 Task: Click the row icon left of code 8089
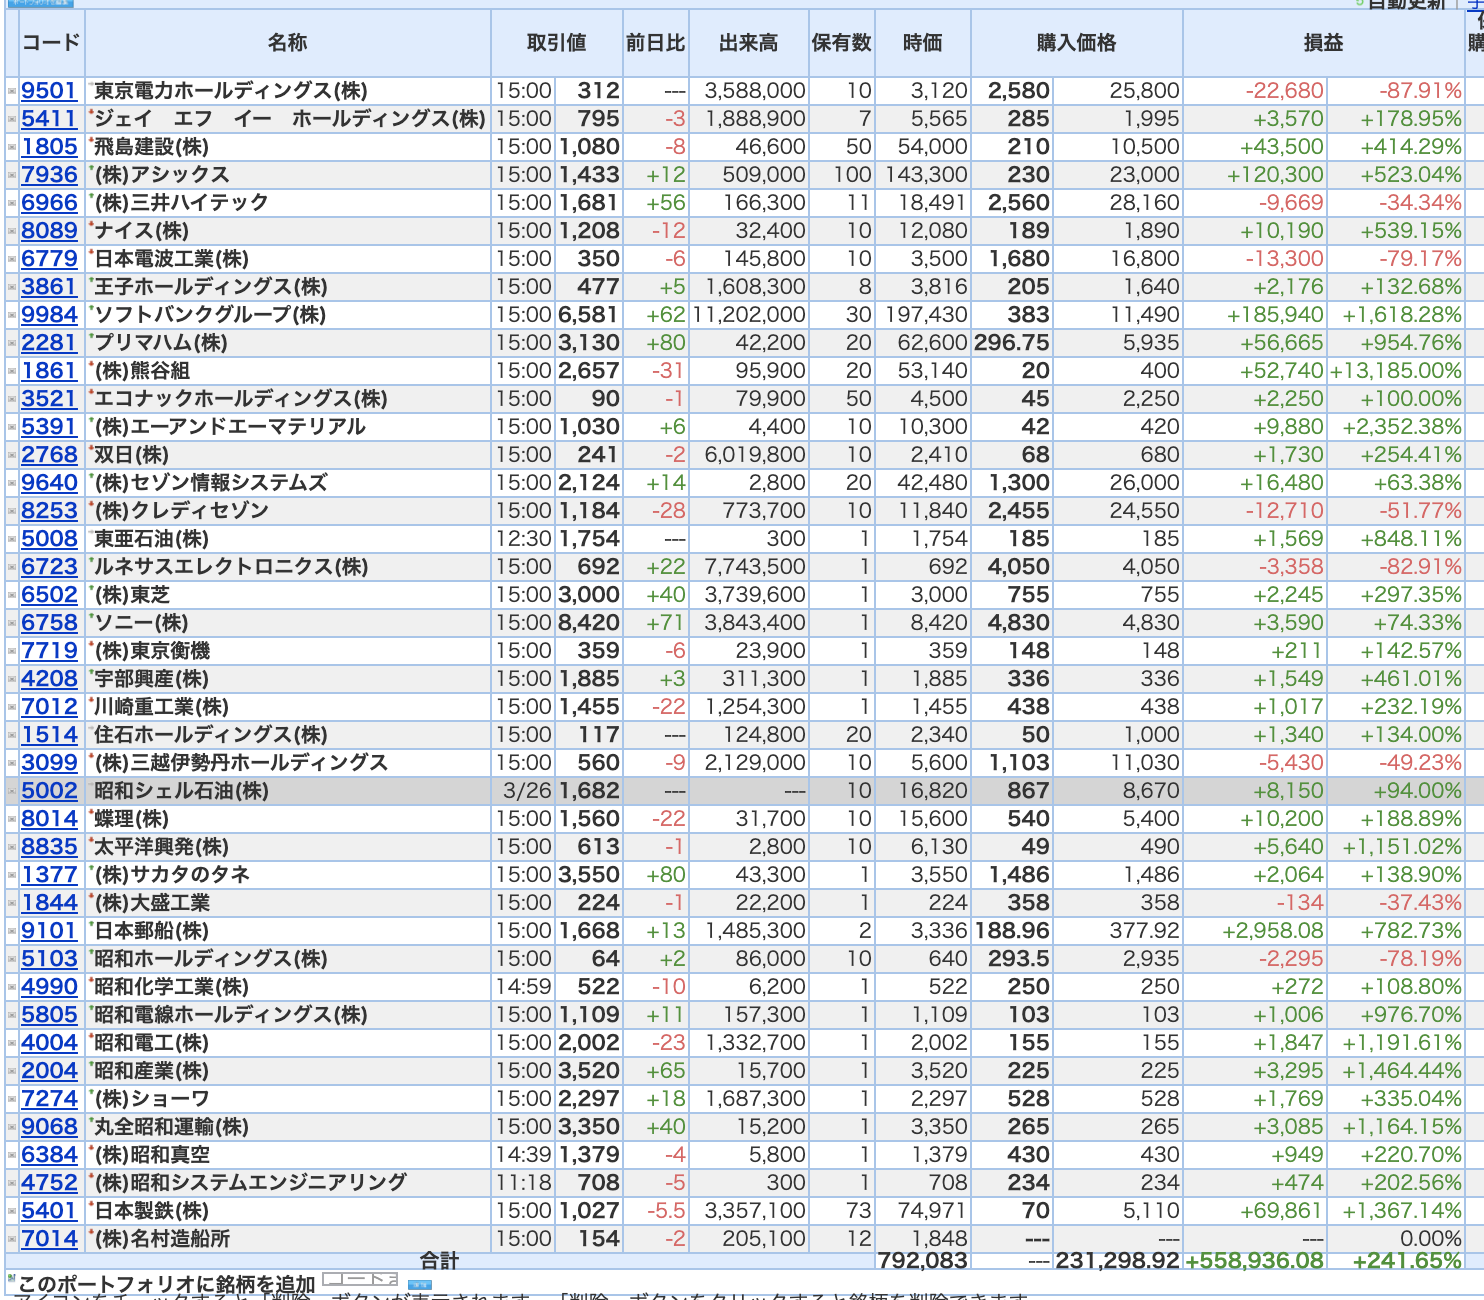tap(12, 231)
